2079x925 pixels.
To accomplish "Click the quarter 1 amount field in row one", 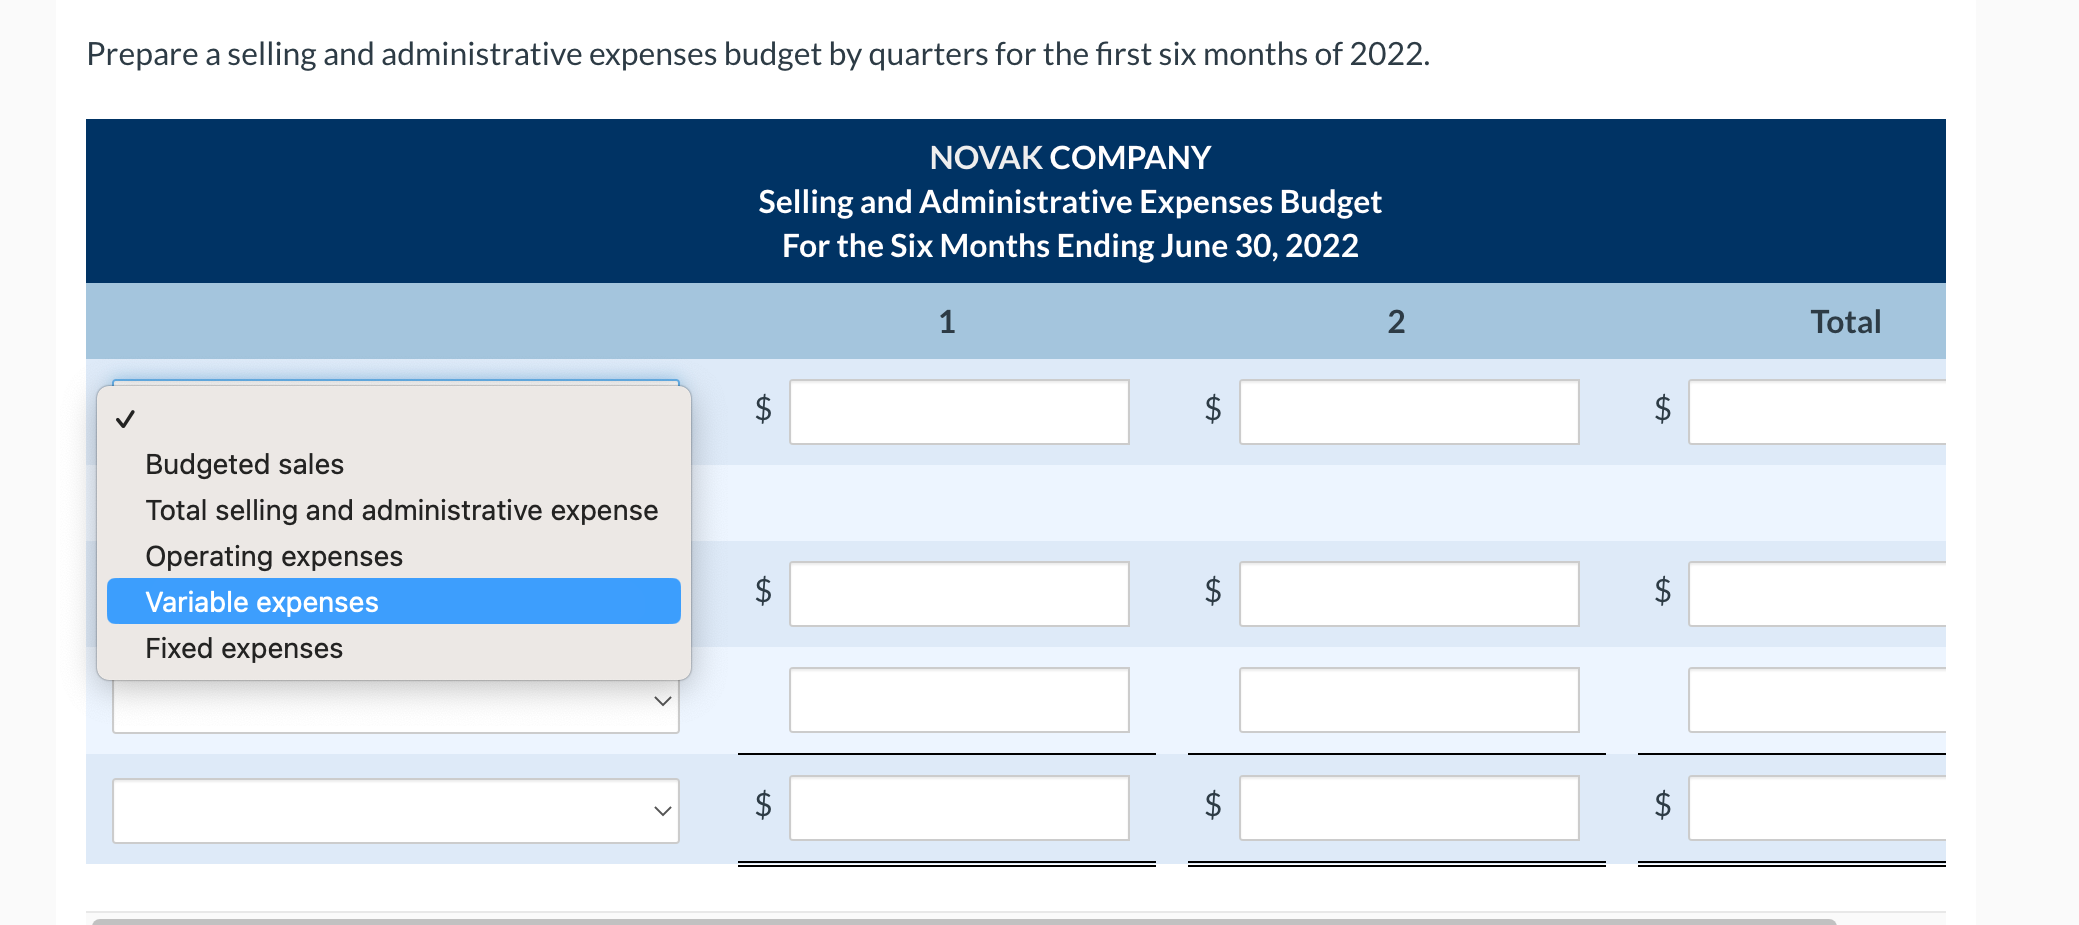I will tap(958, 411).
